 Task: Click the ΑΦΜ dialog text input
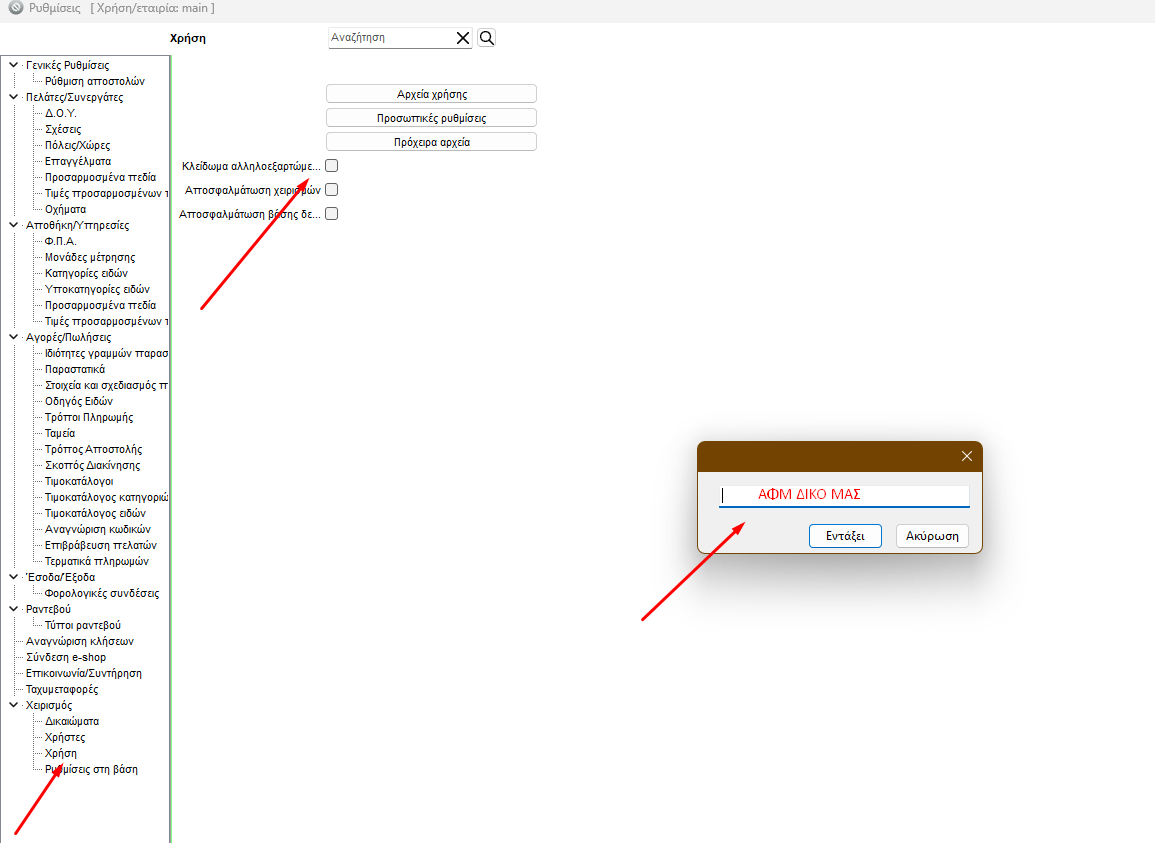[844, 495]
